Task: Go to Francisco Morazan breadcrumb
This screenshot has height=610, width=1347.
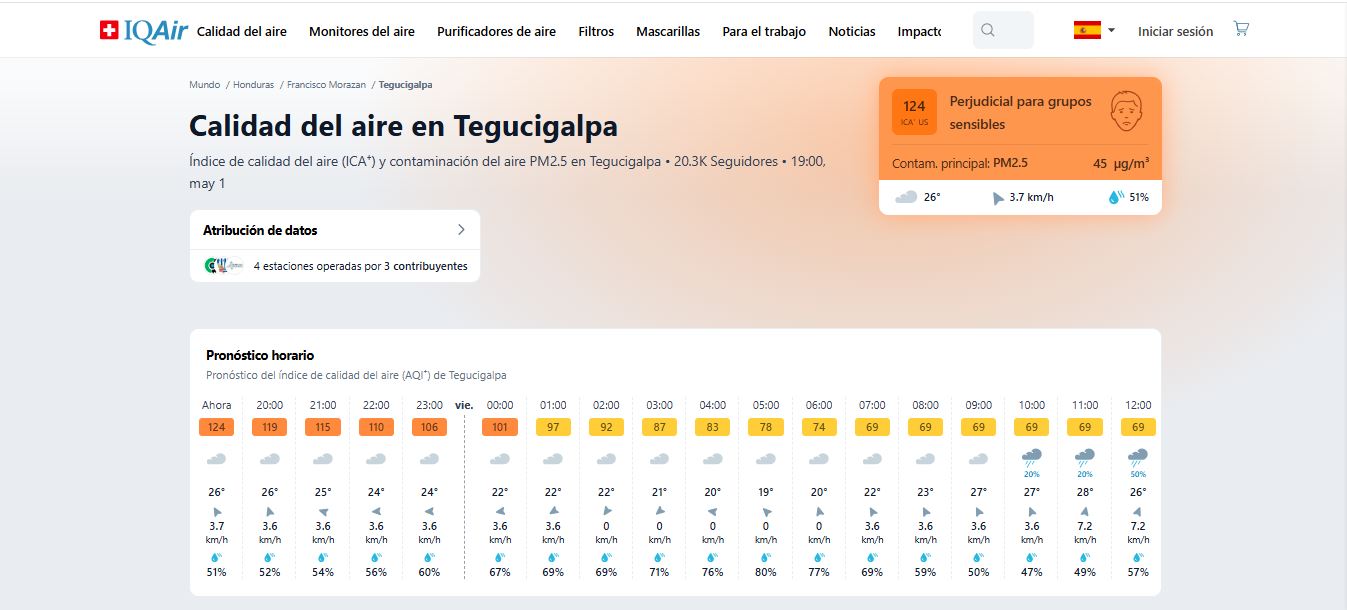Action: 326,85
